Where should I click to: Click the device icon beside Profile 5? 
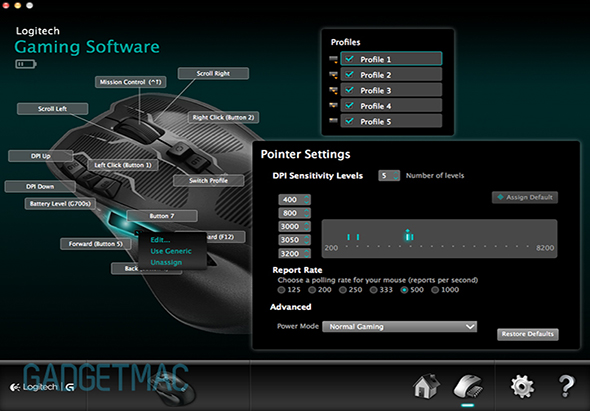click(x=333, y=121)
